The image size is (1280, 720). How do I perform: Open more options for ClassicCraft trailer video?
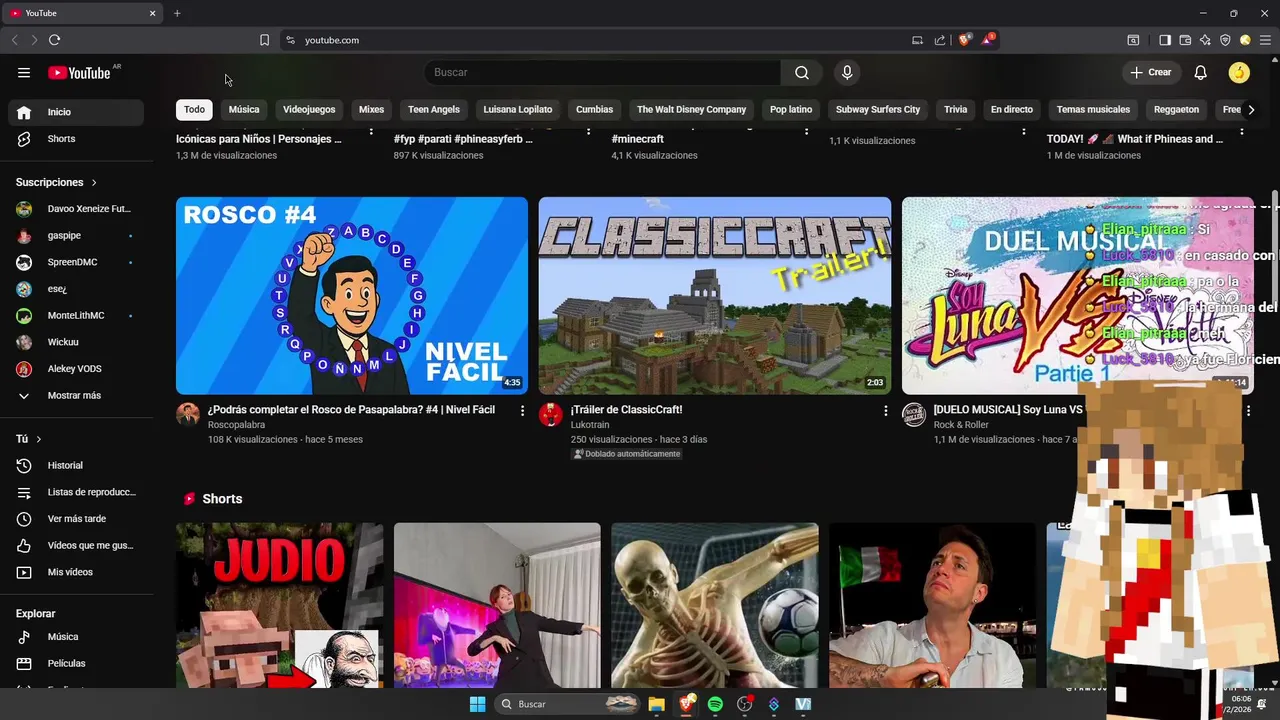[885, 410]
